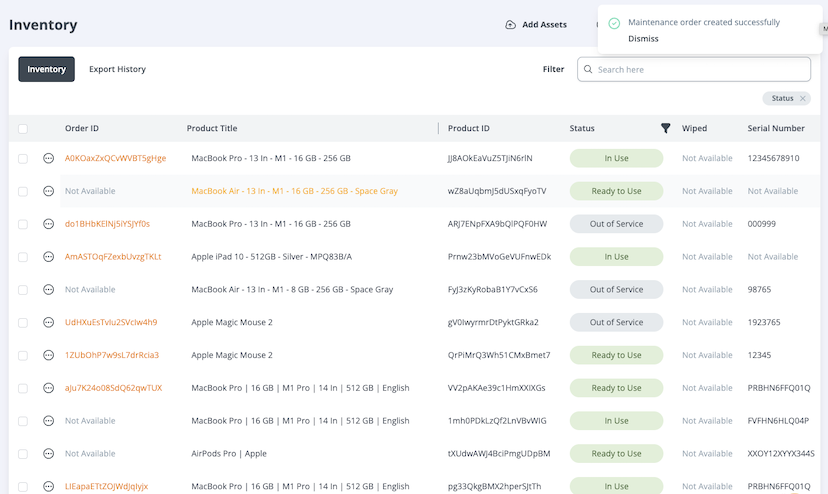Select the Inventory tab
This screenshot has height=494, width=828.
click(x=46, y=69)
